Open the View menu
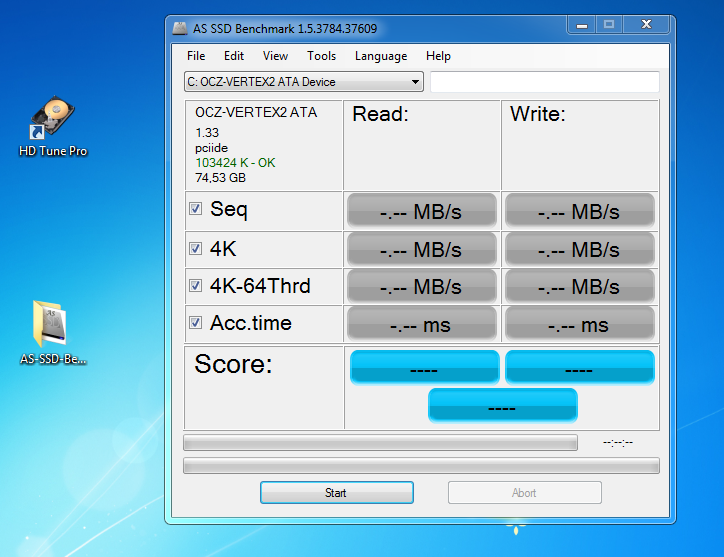The width and height of the screenshot is (724, 557). [x=275, y=56]
